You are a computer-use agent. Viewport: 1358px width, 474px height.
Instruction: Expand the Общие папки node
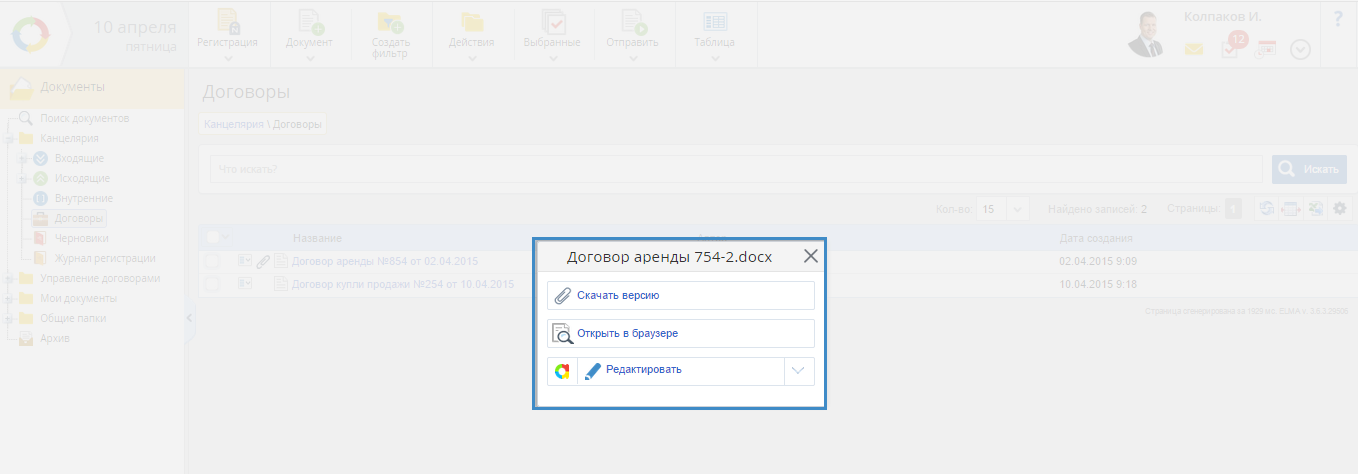[x=8, y=319]
